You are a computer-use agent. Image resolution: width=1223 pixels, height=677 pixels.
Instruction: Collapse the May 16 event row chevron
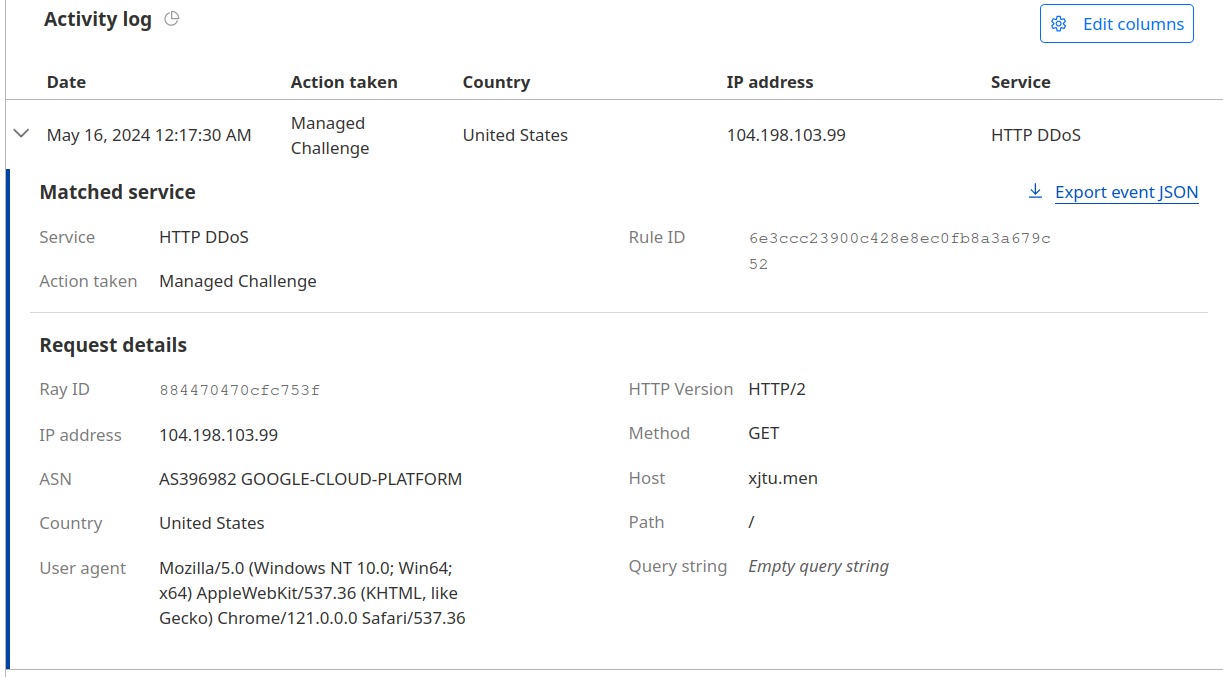point(21,134)
